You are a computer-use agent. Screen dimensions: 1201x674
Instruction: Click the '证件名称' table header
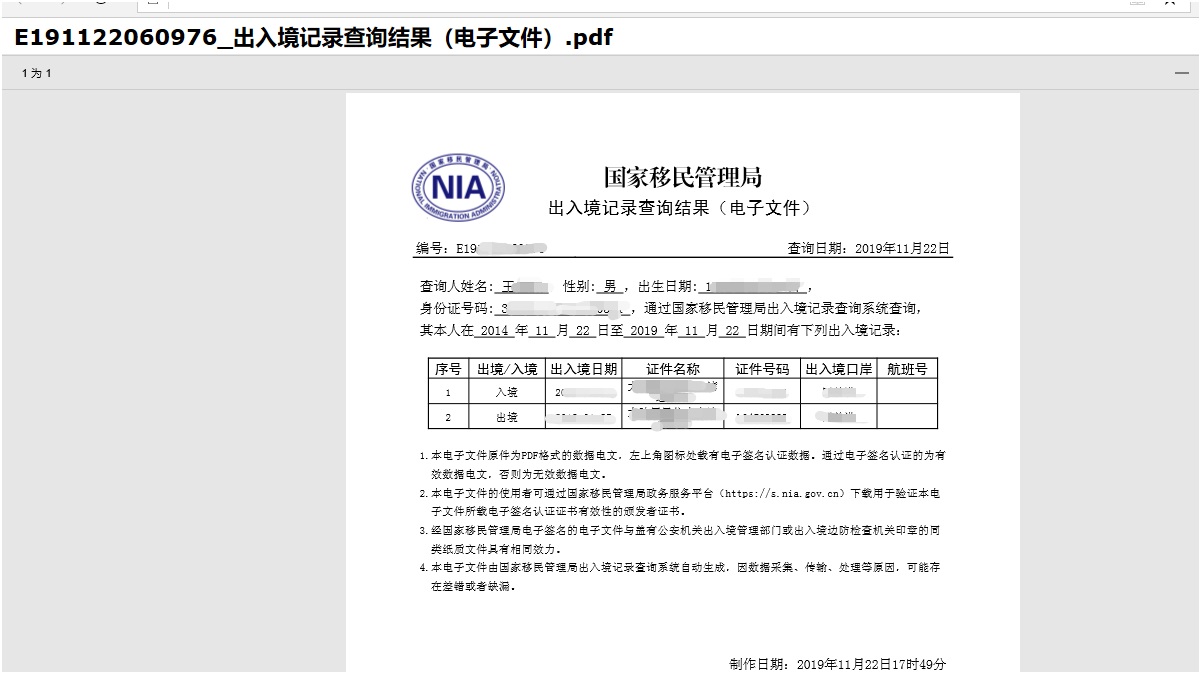pyautogui.click(x=673, y=368)
